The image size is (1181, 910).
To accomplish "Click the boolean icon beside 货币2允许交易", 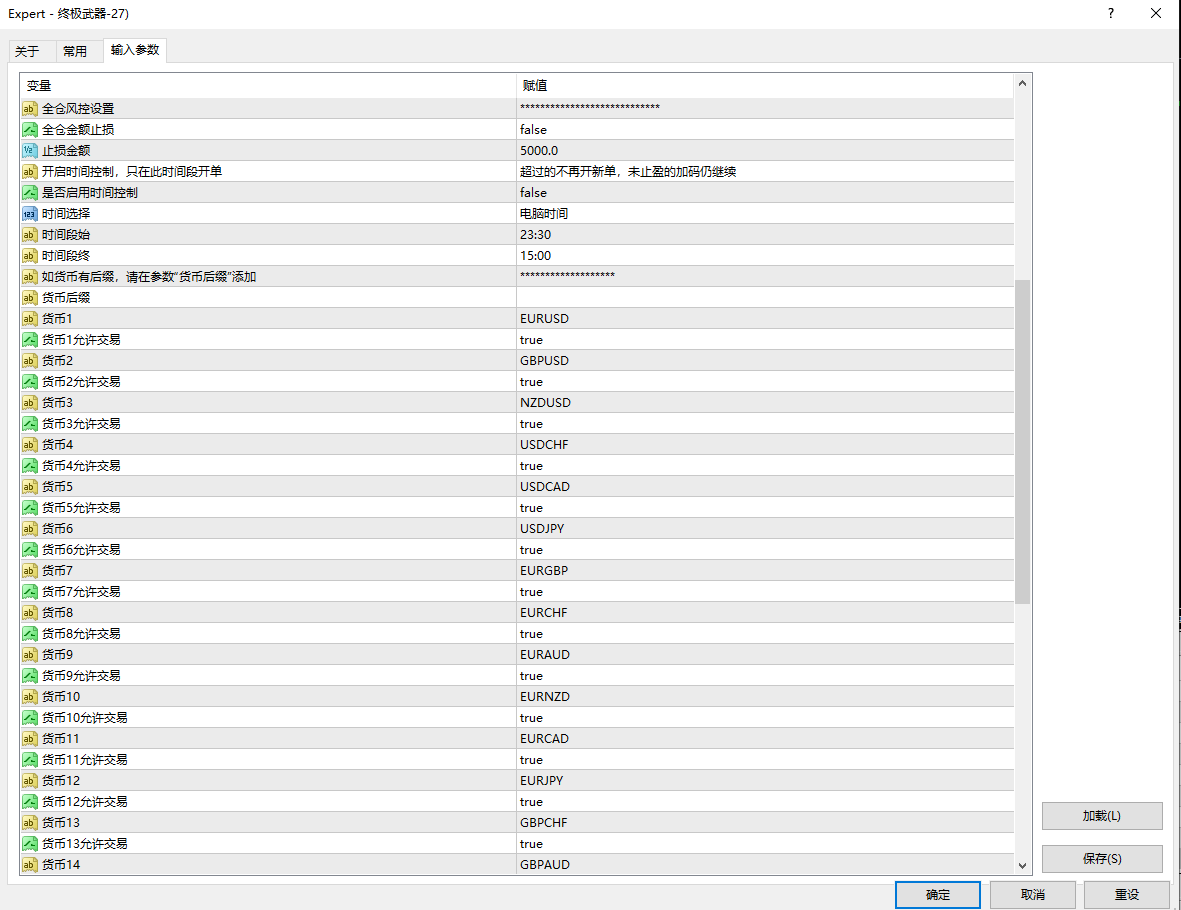I will click(29, 382).
